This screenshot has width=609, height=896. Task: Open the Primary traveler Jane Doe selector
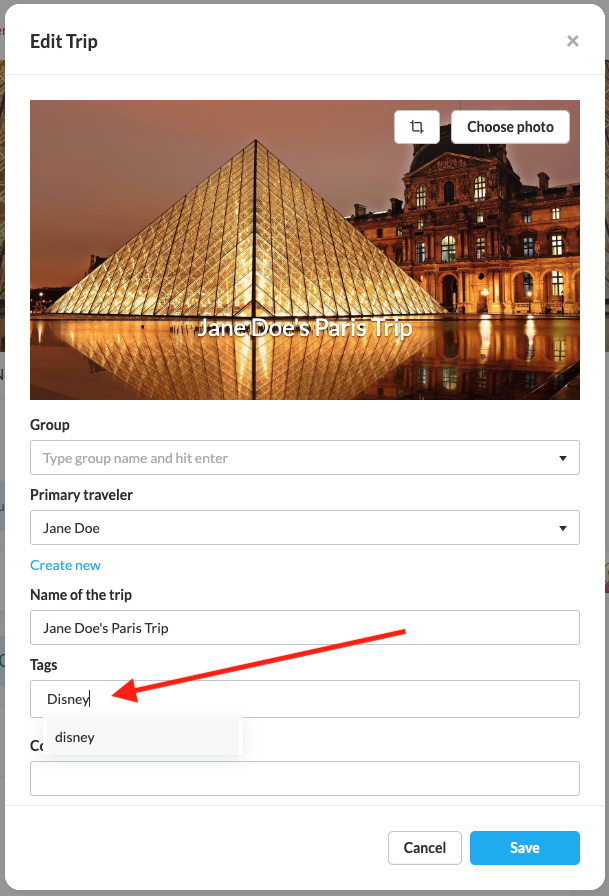(x=290, y=528)
